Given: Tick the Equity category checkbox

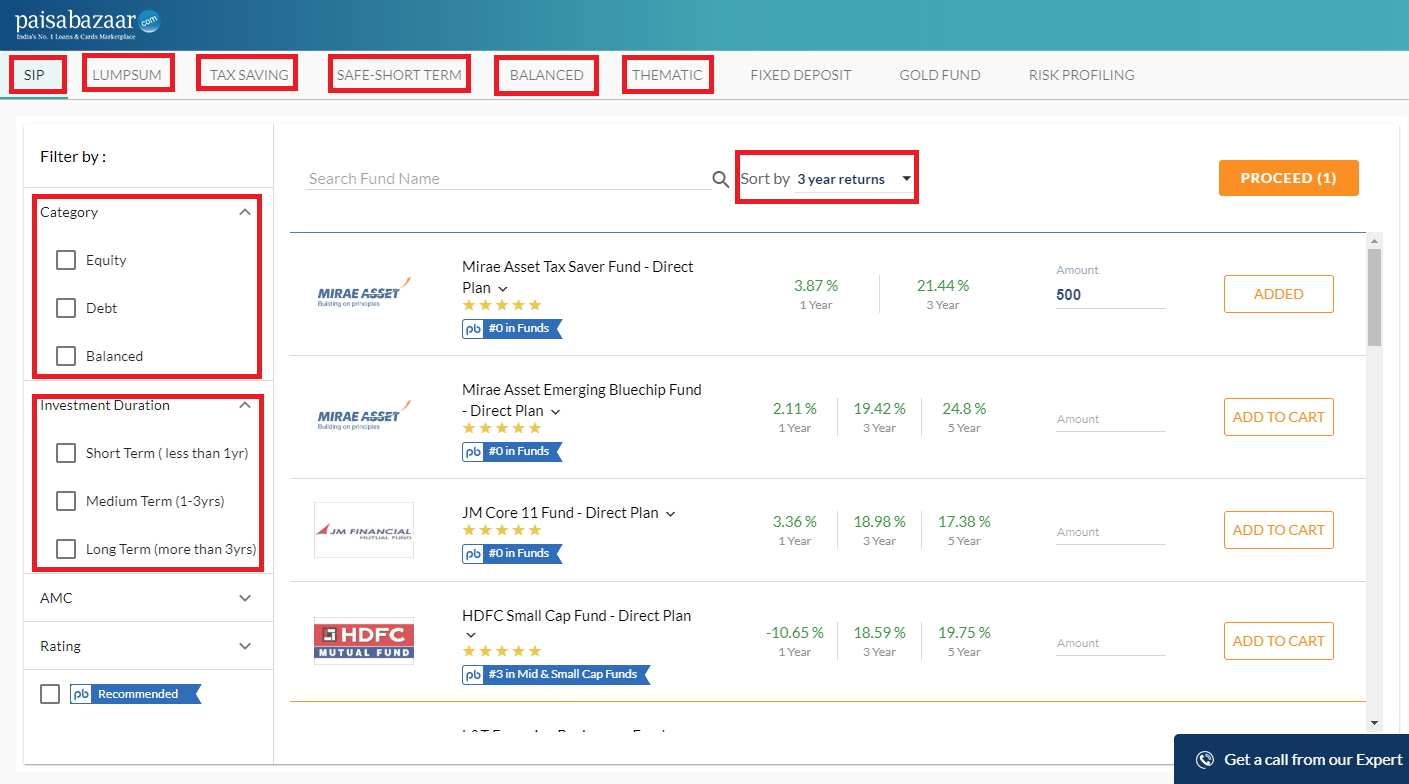Looking at the screenshot, I should tap(66, 260).
